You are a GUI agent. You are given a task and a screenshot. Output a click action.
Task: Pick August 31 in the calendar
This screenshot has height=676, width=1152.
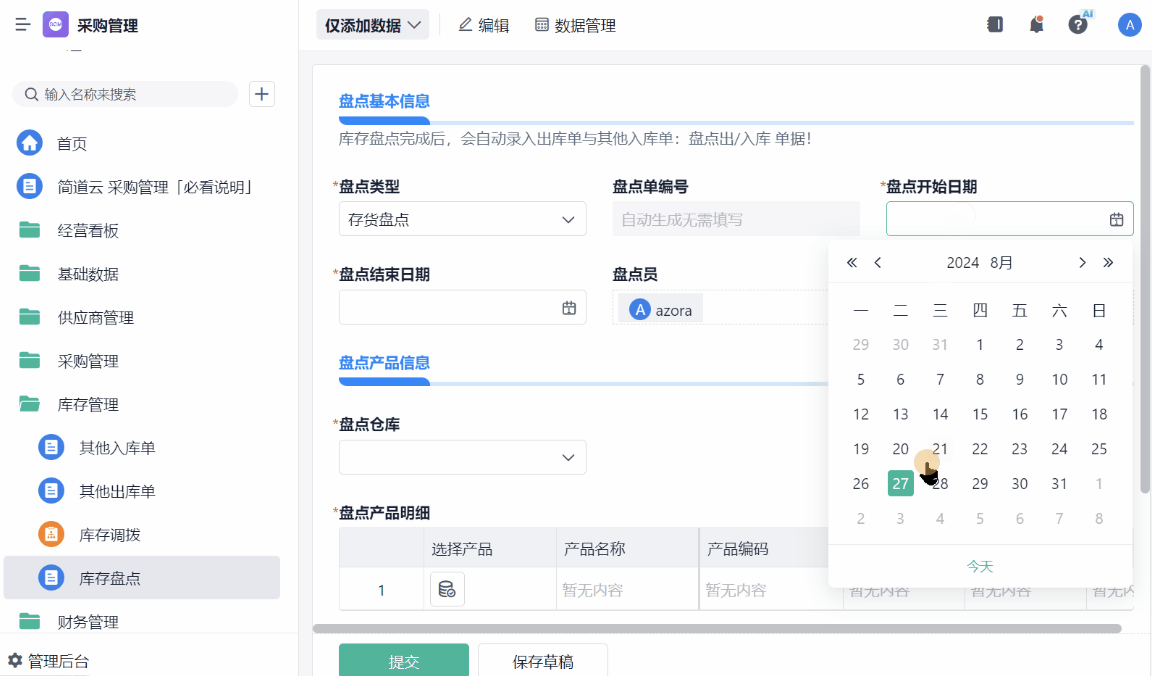pos(1059,483)
